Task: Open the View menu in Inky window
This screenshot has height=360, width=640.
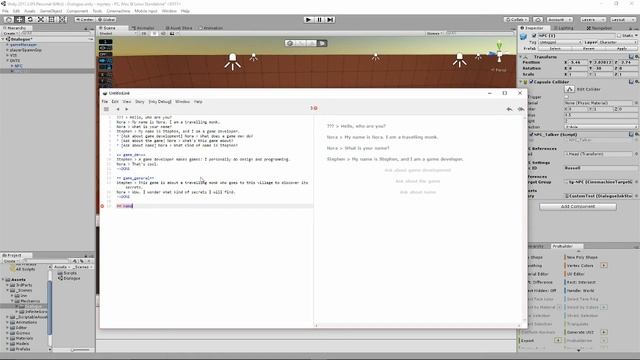Action: 127,102
